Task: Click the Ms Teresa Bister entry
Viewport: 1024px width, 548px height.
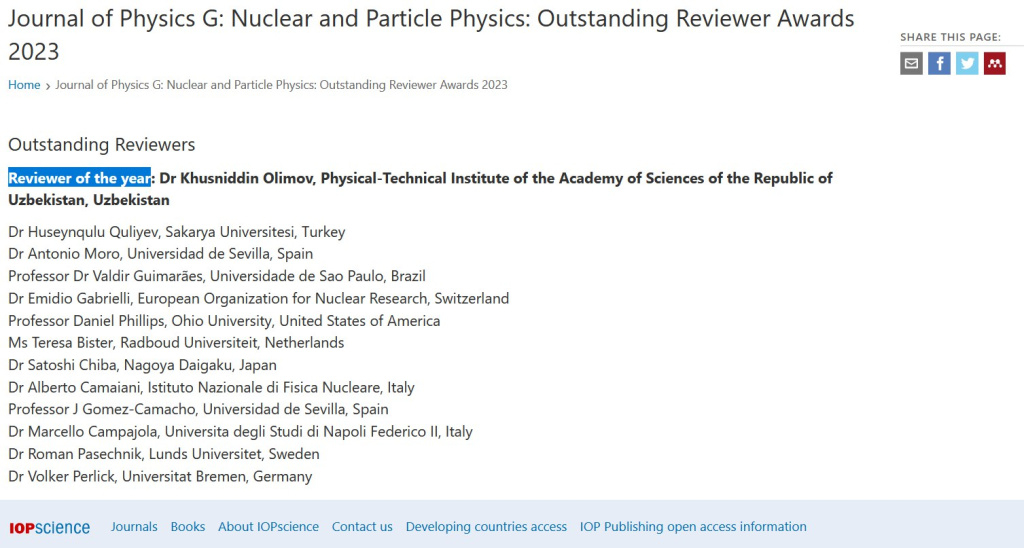Action: point(176,342)
